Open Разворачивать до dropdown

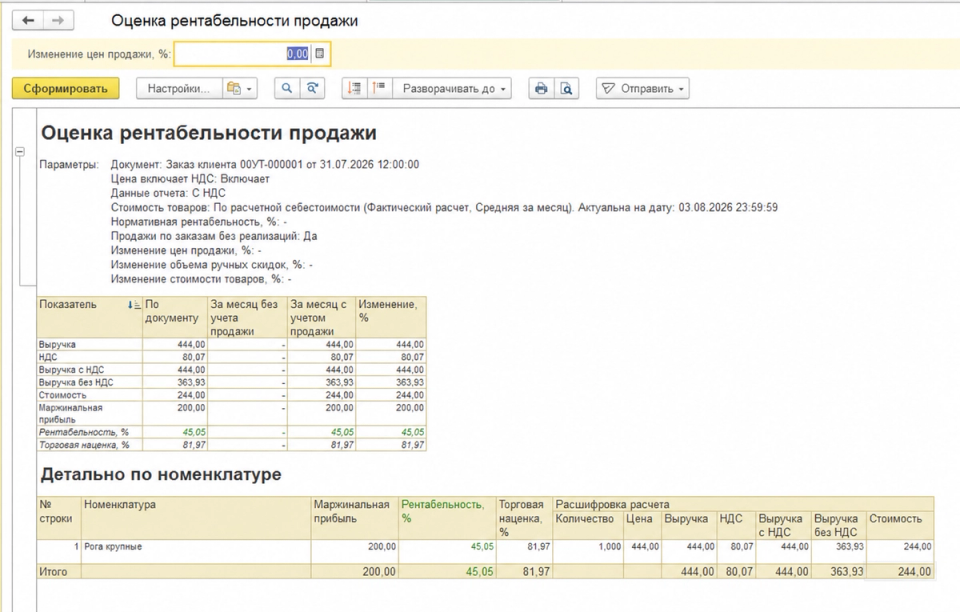pos(454,89)
